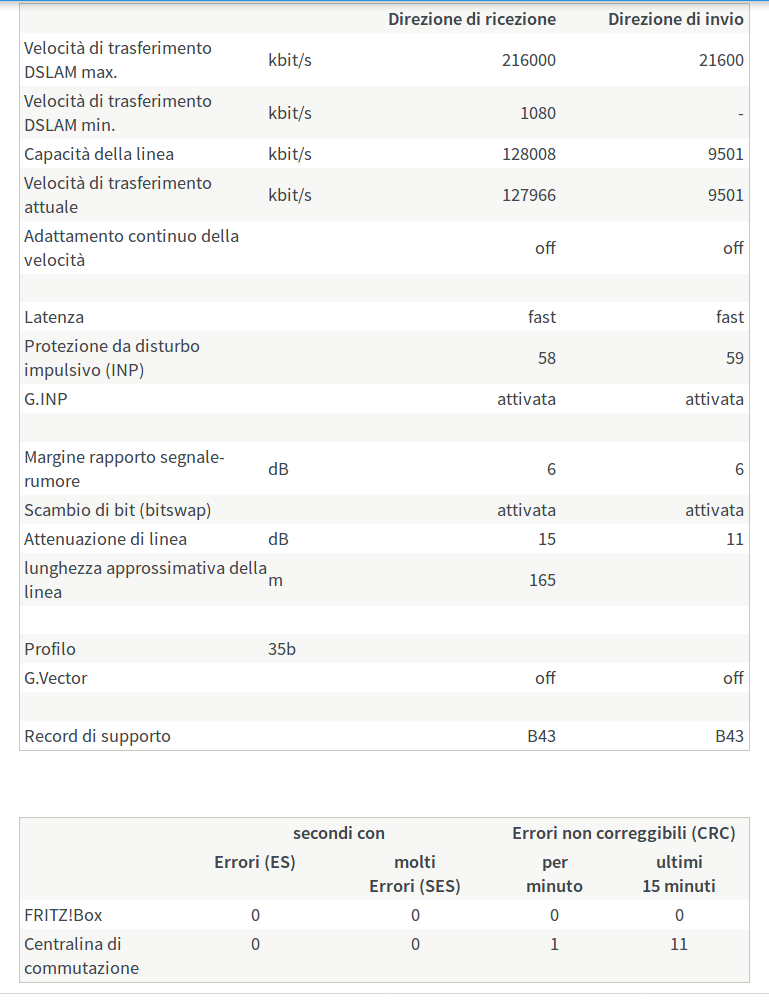
Task: Select the approximate line length value 165
Action: 542,580
